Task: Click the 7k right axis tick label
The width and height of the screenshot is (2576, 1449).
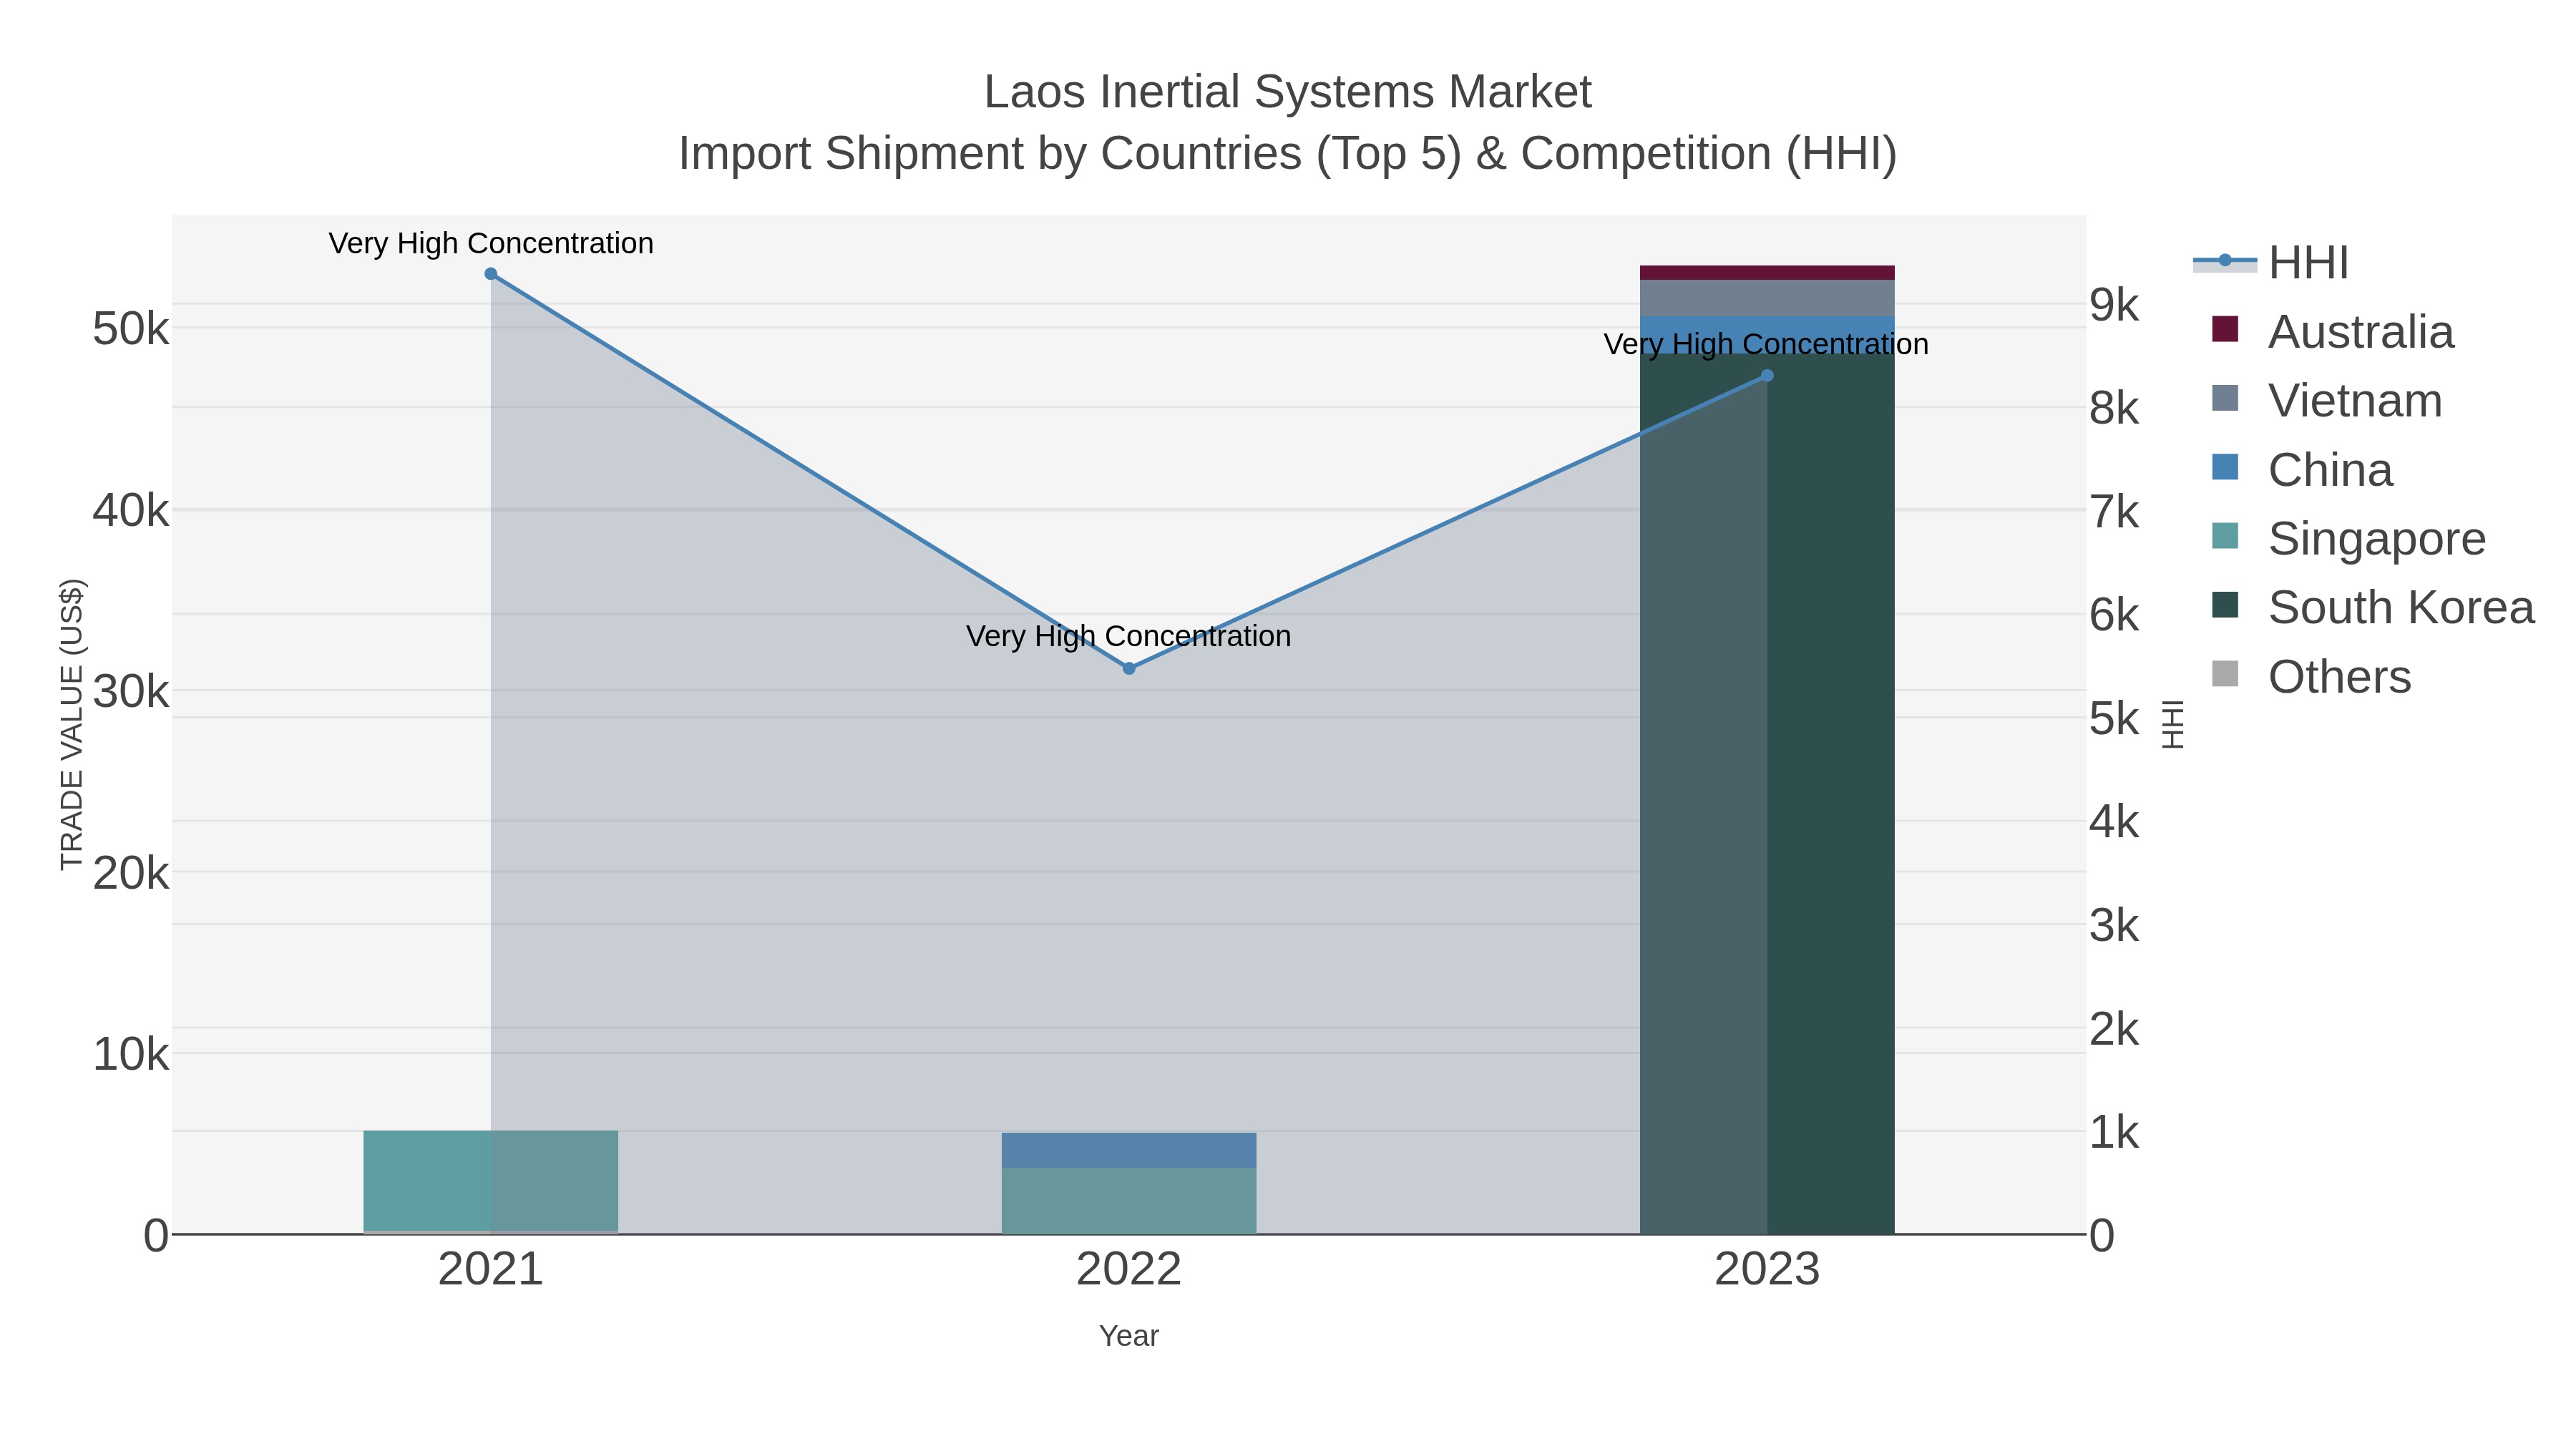Action: point(2114,512)
